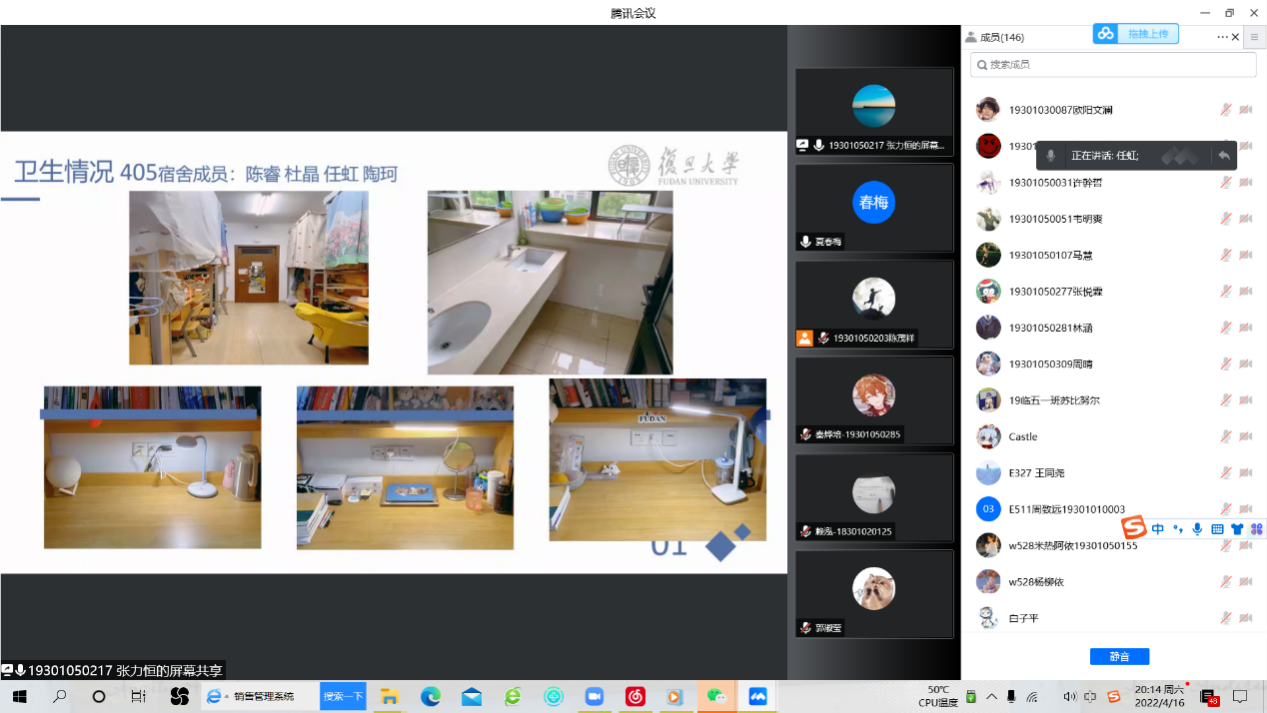Click Castle member avatar
1267x713 pixels.
point(988,436)
